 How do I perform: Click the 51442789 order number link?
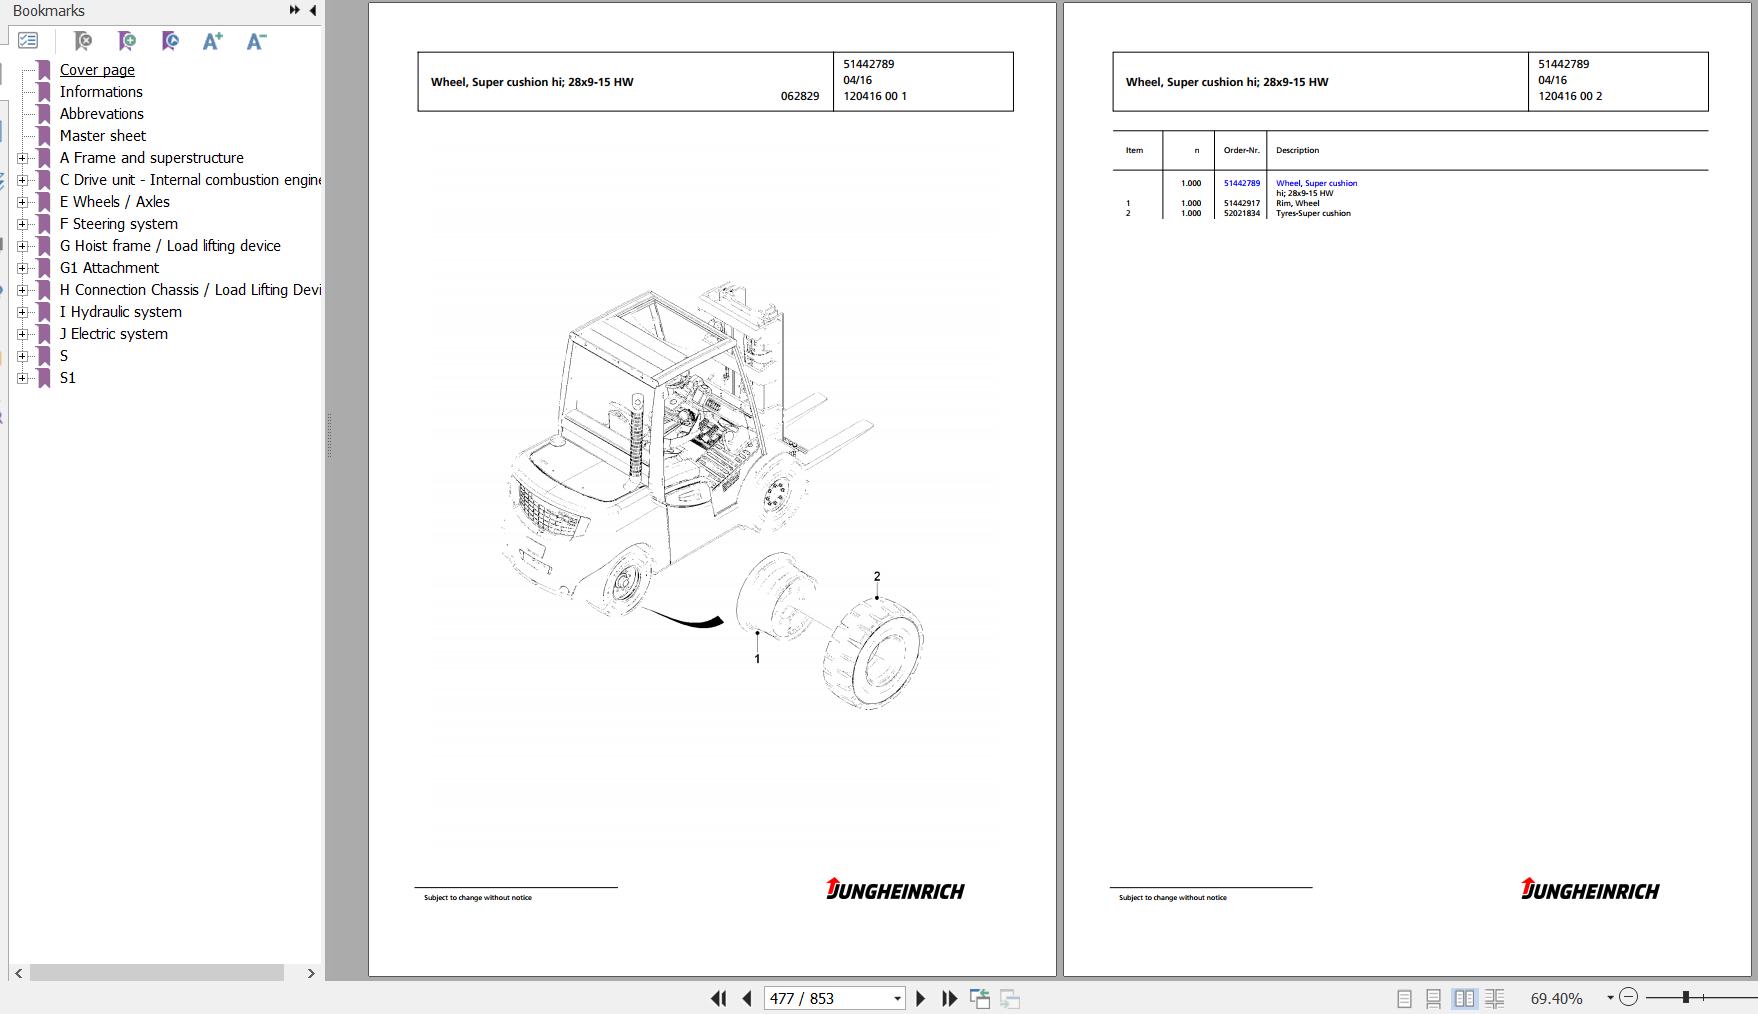click(x=1242, y=183)
